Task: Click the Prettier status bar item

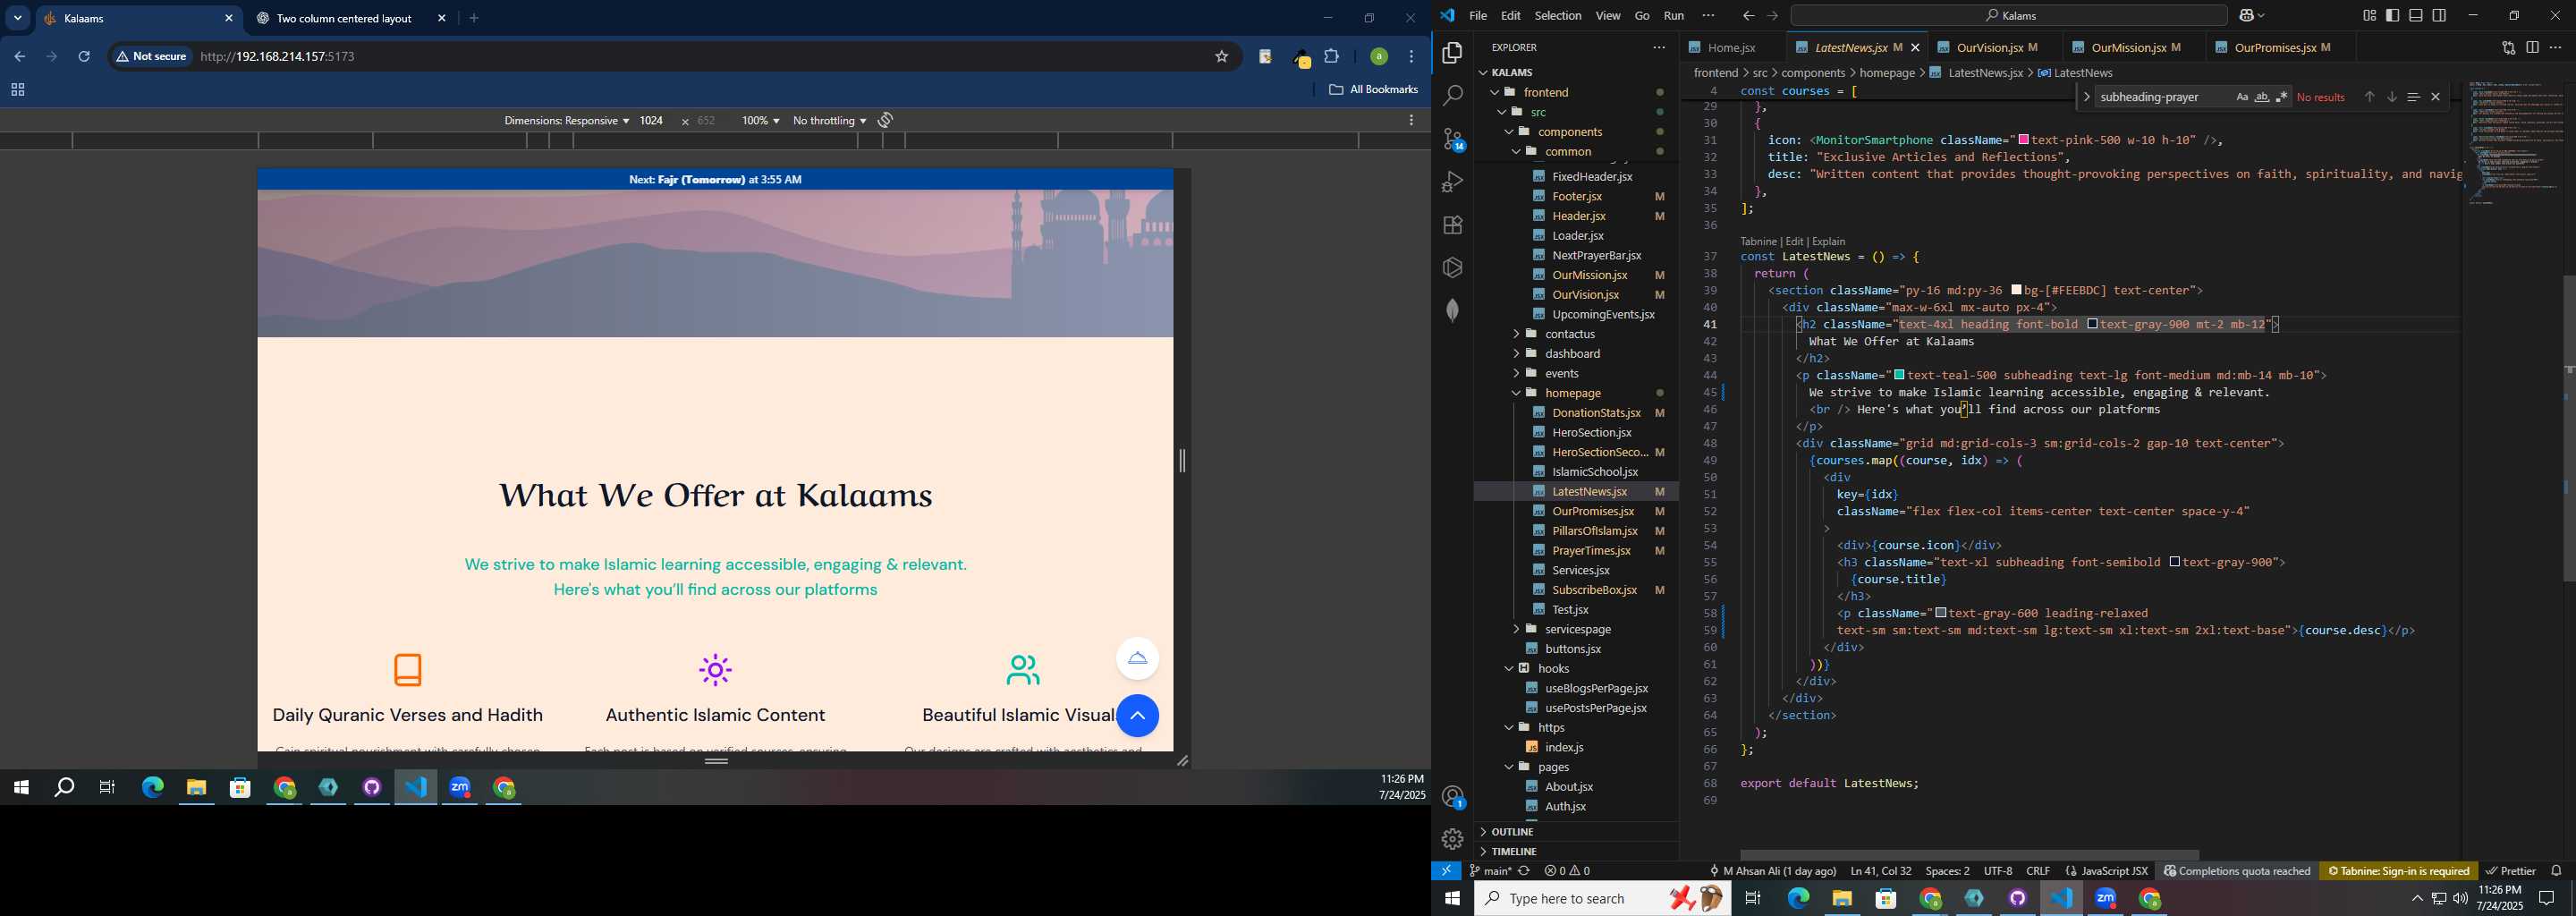Action: (2510, 871)
